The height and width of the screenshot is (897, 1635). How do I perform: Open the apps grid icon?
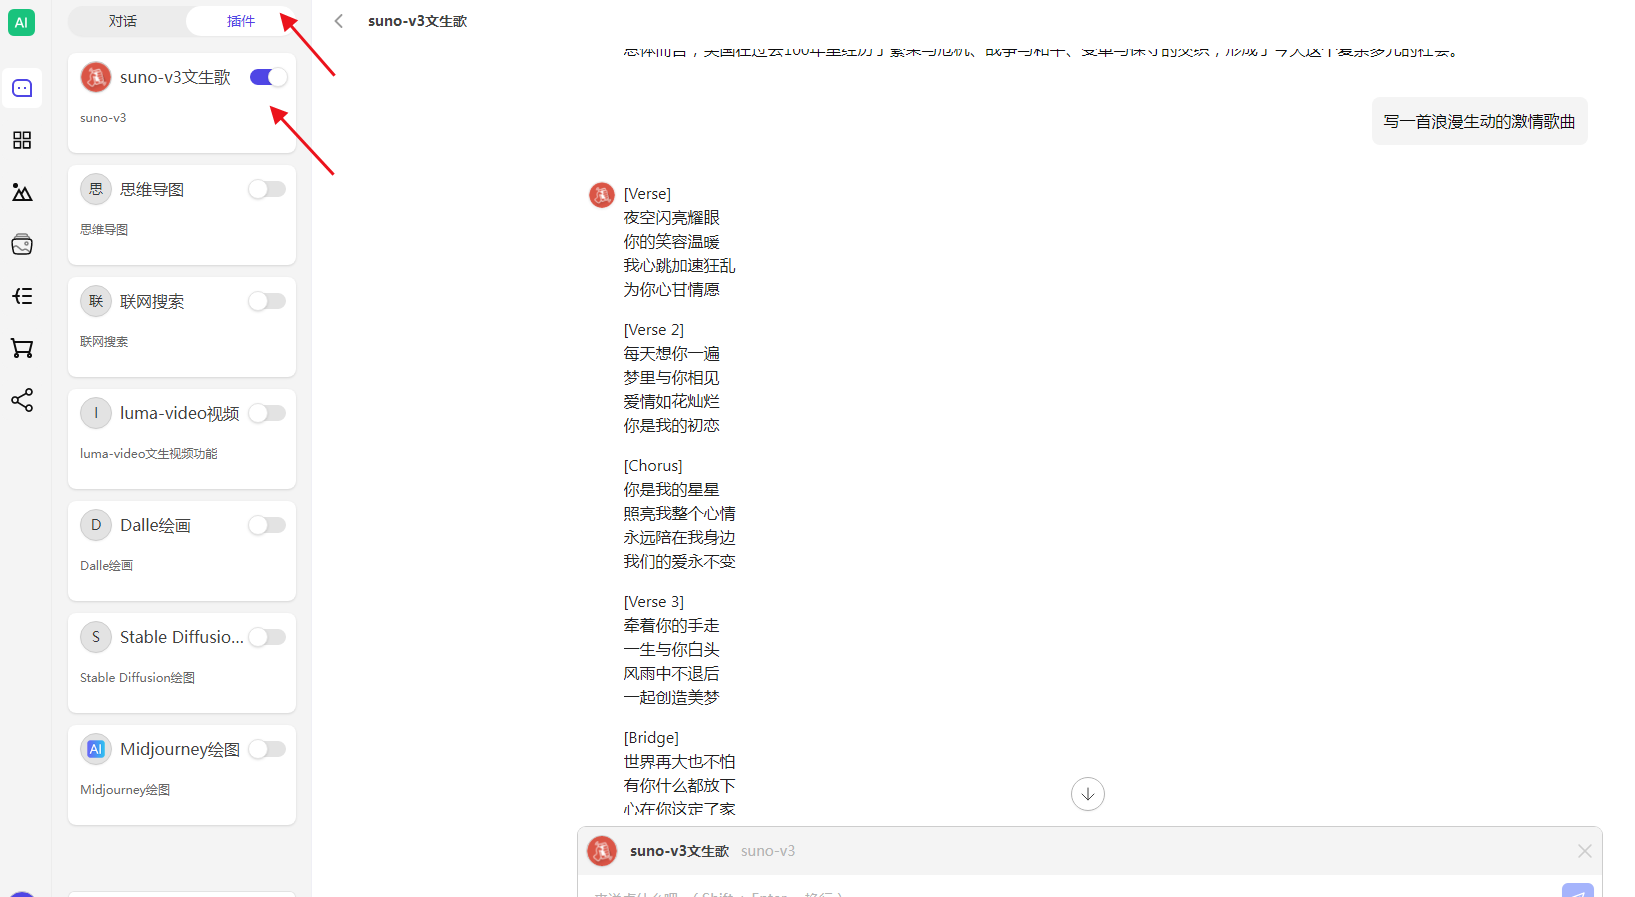click(x=22, y=140)
